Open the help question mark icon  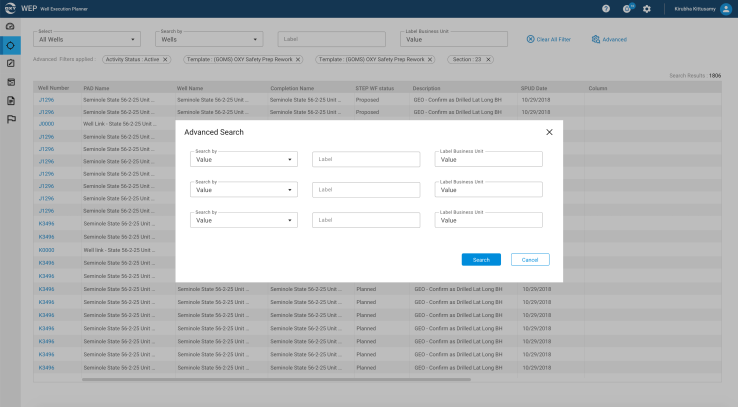(606, 9)
